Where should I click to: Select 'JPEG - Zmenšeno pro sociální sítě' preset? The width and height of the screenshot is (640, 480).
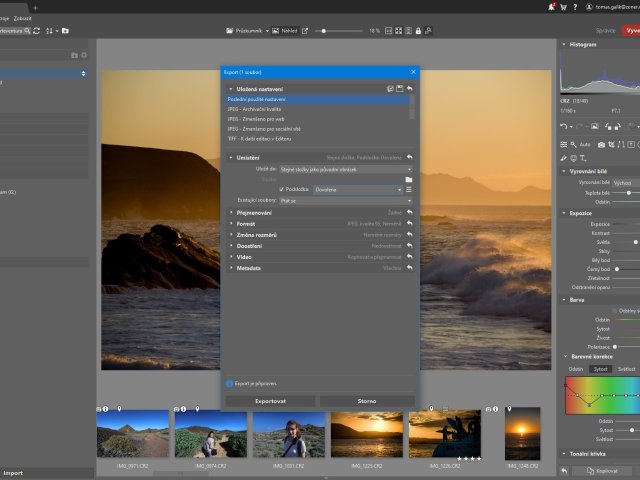[x=318, y=129]
